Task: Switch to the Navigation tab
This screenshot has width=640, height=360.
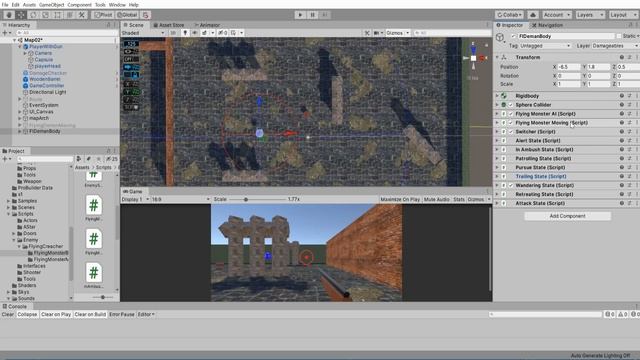Action: [x=547, y=25]
